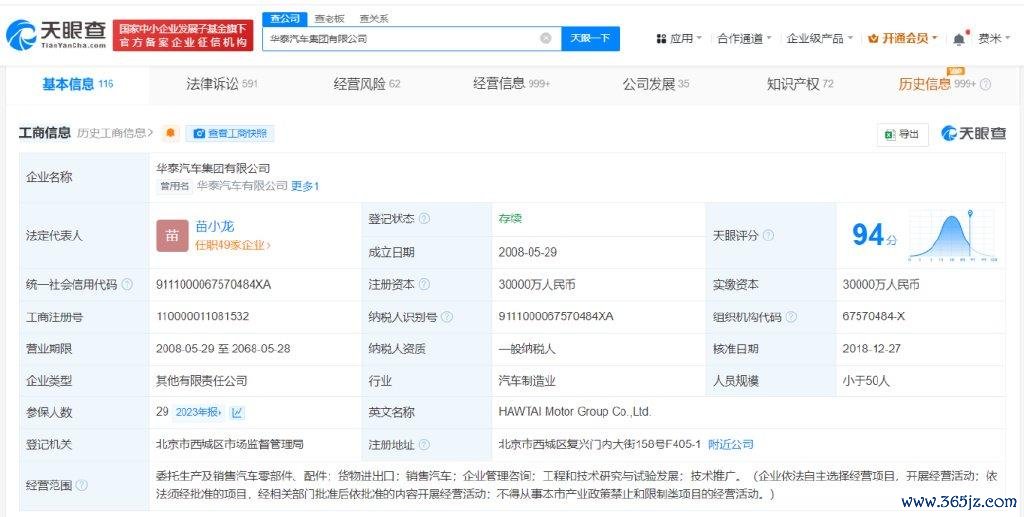This screenshot has height=517, width=1024.
Task: Open the user 费米 account dropdown
Action: coord(994,39)
